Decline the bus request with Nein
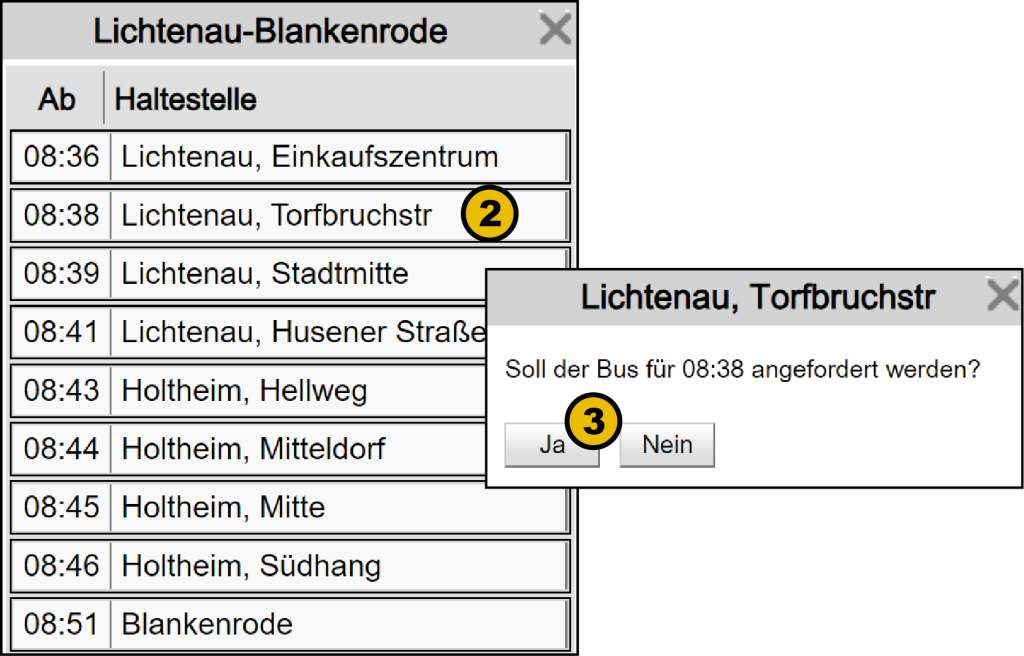Image resolution: width=1024 pixels, height=656 pixels. tap(667, 445)
